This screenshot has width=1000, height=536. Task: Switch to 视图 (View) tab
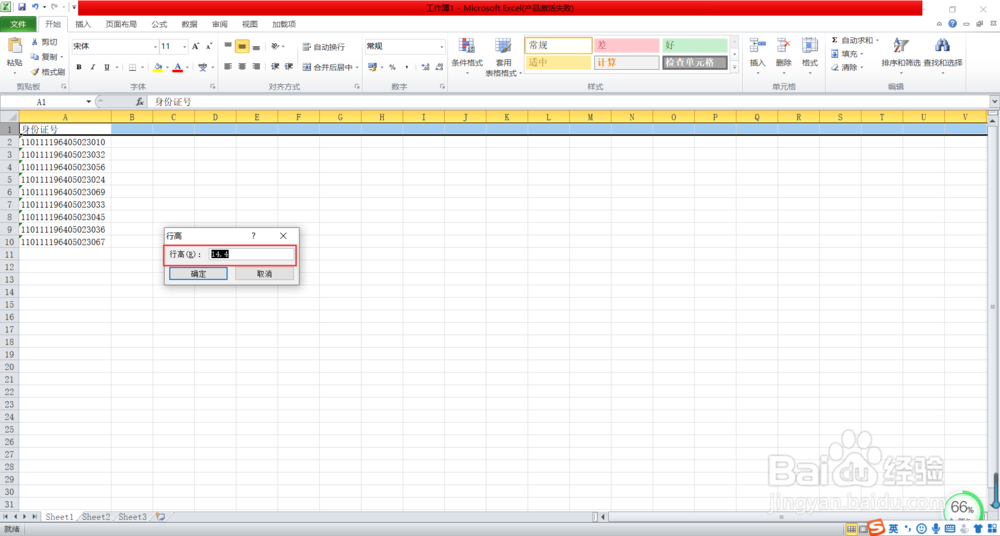[x=249, y=24]
